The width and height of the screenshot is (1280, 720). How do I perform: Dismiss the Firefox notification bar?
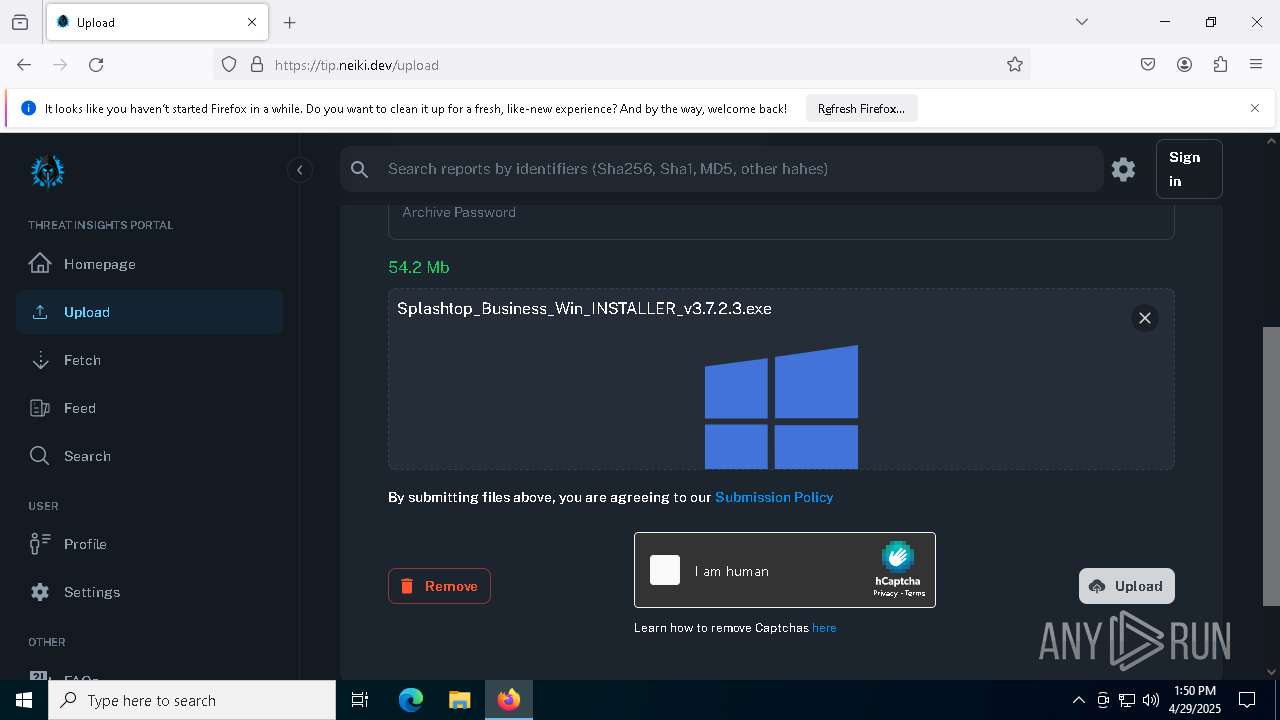pos(1255,108)
